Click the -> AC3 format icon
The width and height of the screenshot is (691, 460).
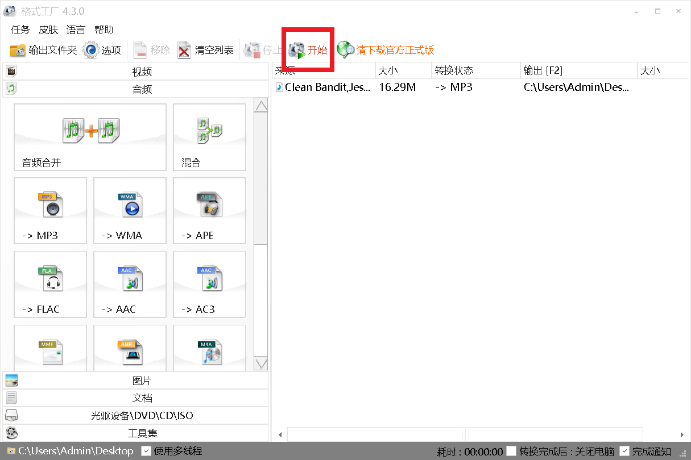(x=209, y=284)
